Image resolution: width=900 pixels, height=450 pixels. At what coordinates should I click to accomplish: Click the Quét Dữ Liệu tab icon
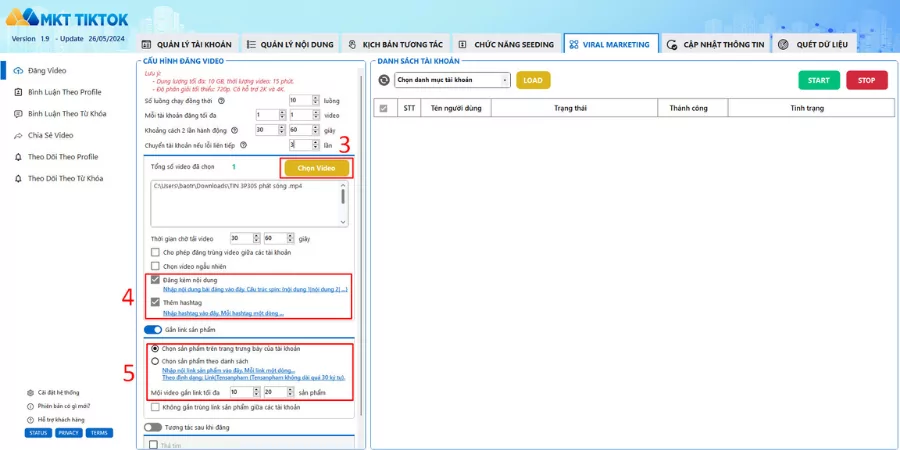coord(783,44)
